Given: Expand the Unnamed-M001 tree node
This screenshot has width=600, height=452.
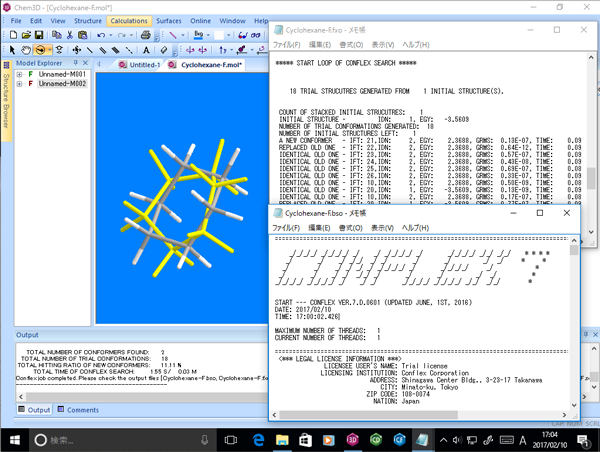Looking at the screenshot, I should [19, 74].
